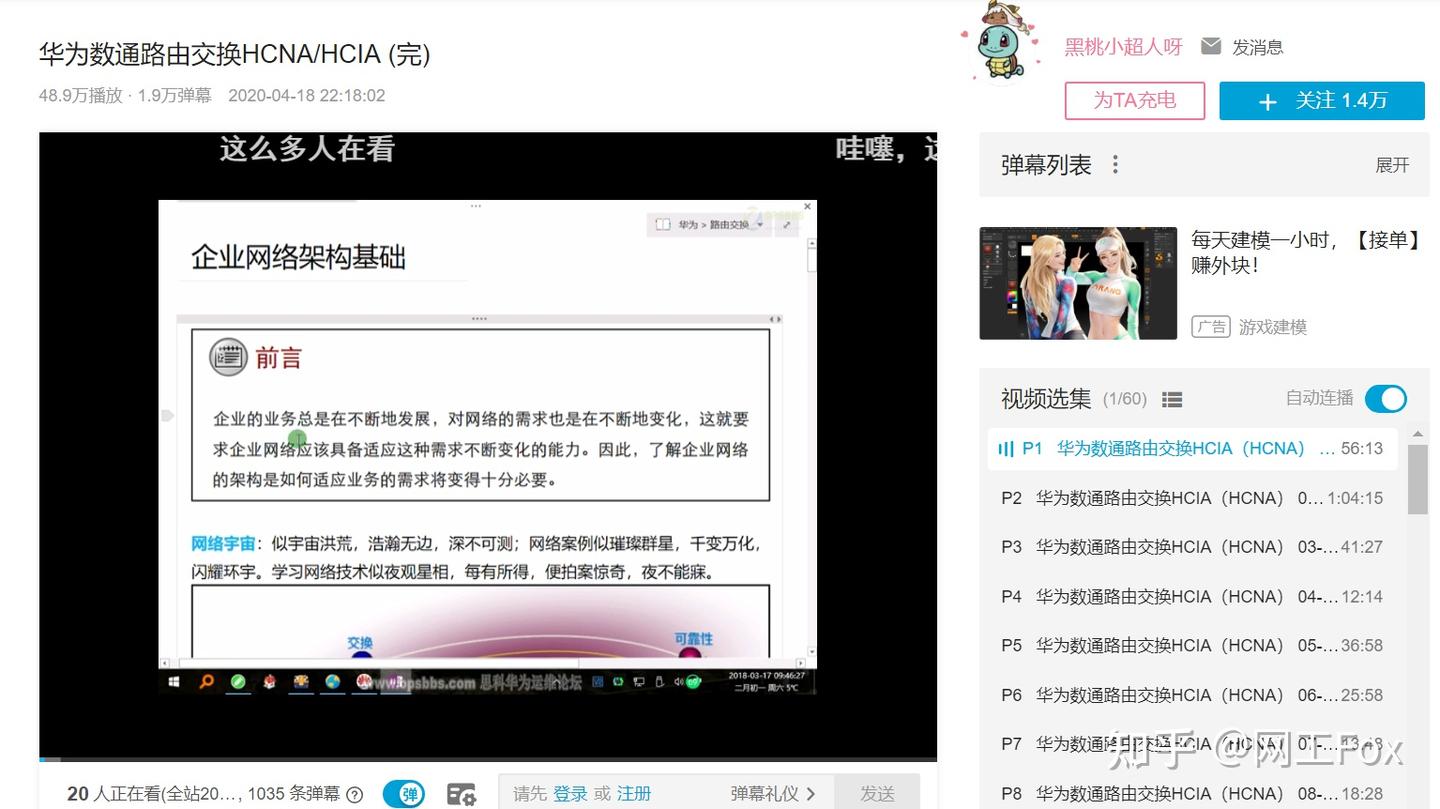The width and height of the screenshot is (1440, 809).
Task: Click the 为TA充电 charge button
Action: pyautogui.click(x=1135, y=100)
